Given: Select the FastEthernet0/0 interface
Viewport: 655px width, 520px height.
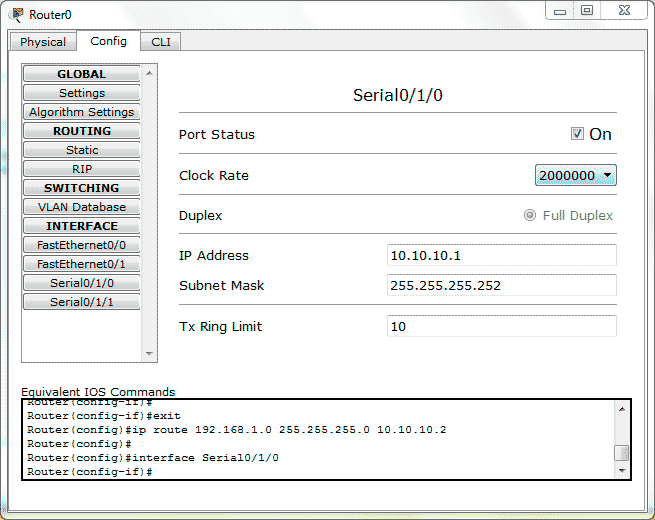Looking at the screenshot, I should point(82,245).
